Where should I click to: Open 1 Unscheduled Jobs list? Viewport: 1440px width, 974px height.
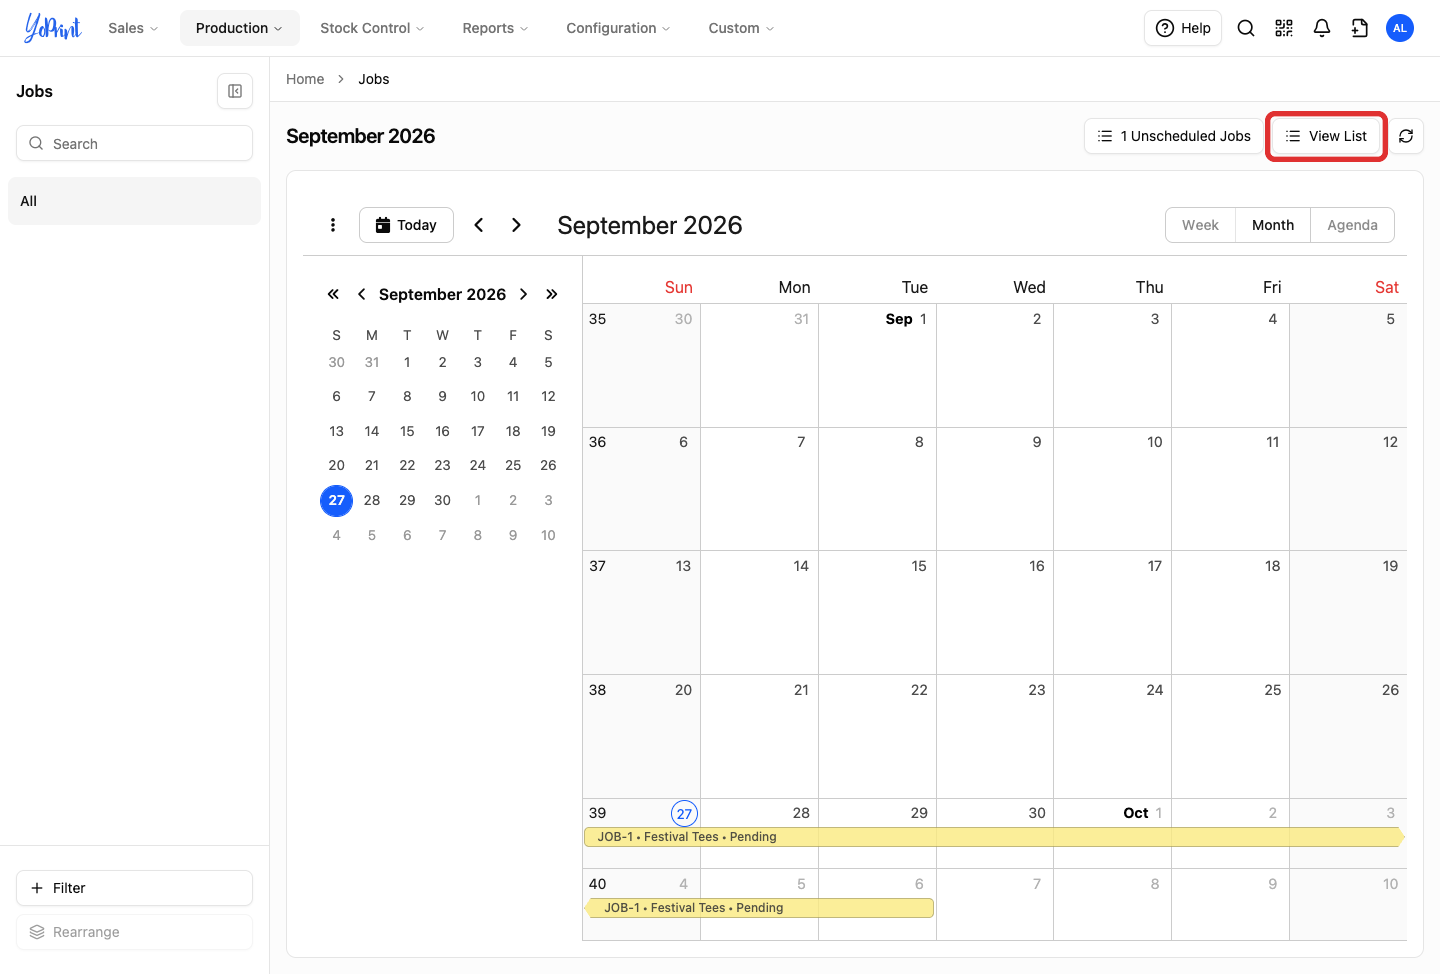pos(1174,136)
